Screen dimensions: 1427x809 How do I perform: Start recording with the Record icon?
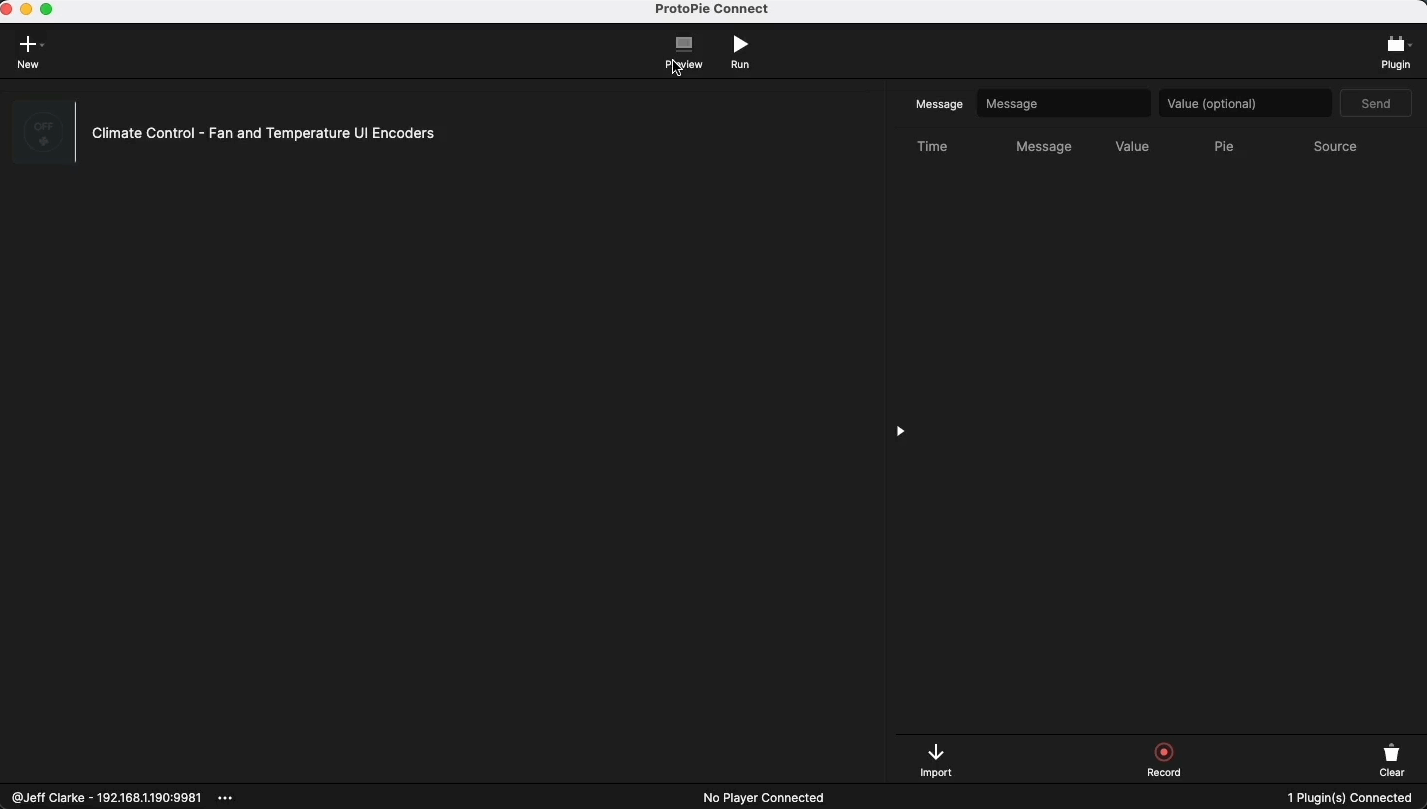click(1164, 752)
